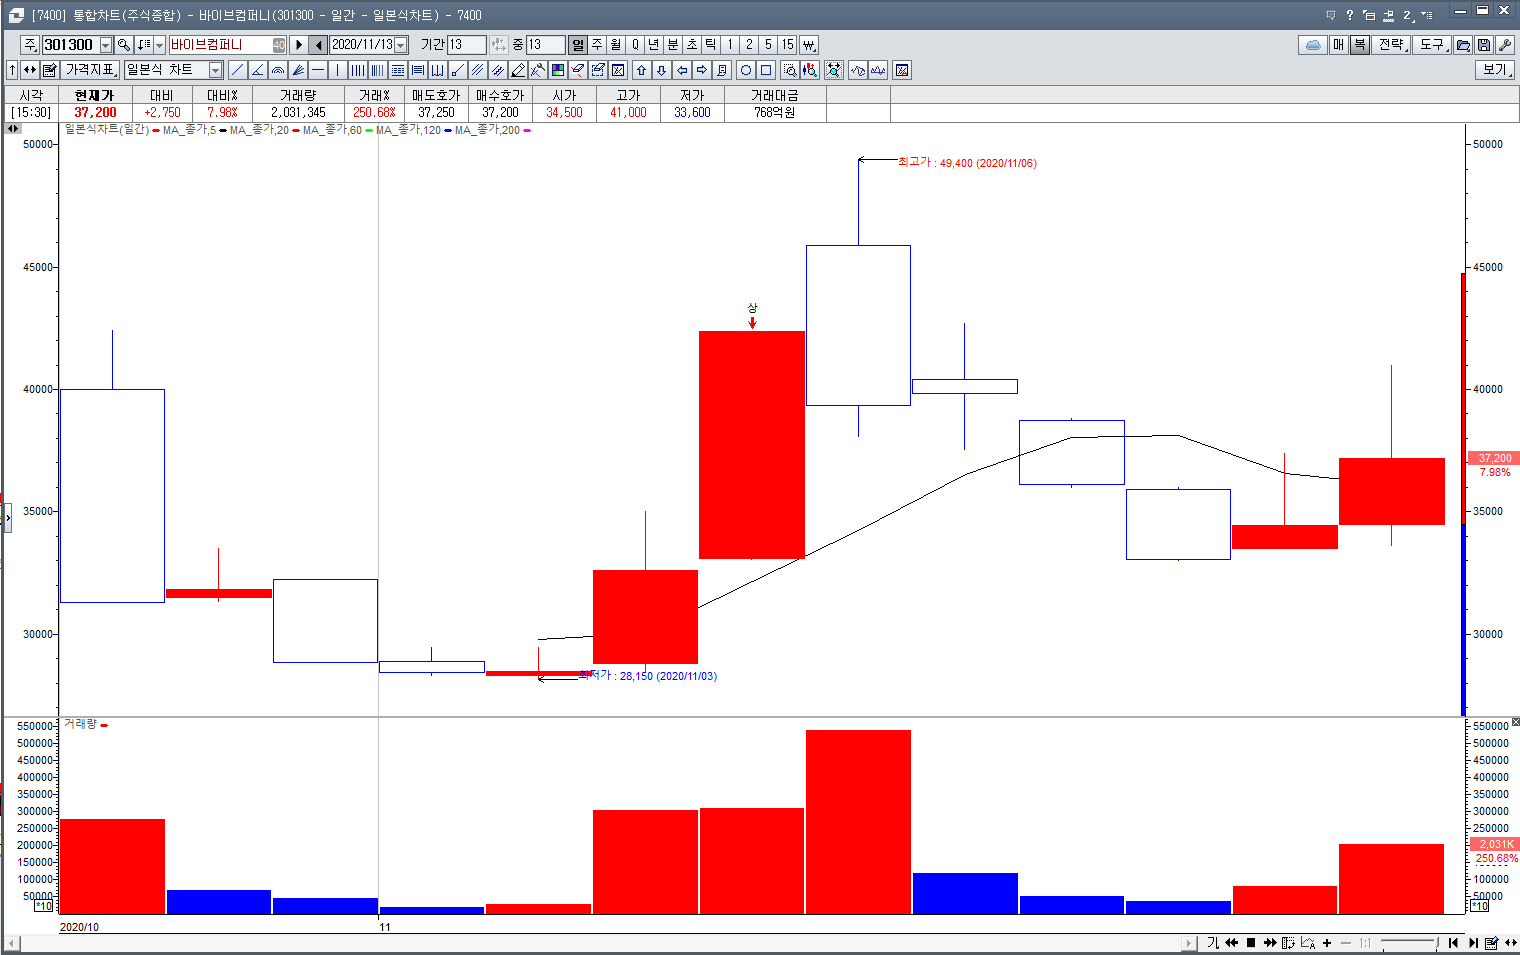Jump to last data skip button
The width and height of the screenshot is (1520, 955).
click(x=1473, y=943)
